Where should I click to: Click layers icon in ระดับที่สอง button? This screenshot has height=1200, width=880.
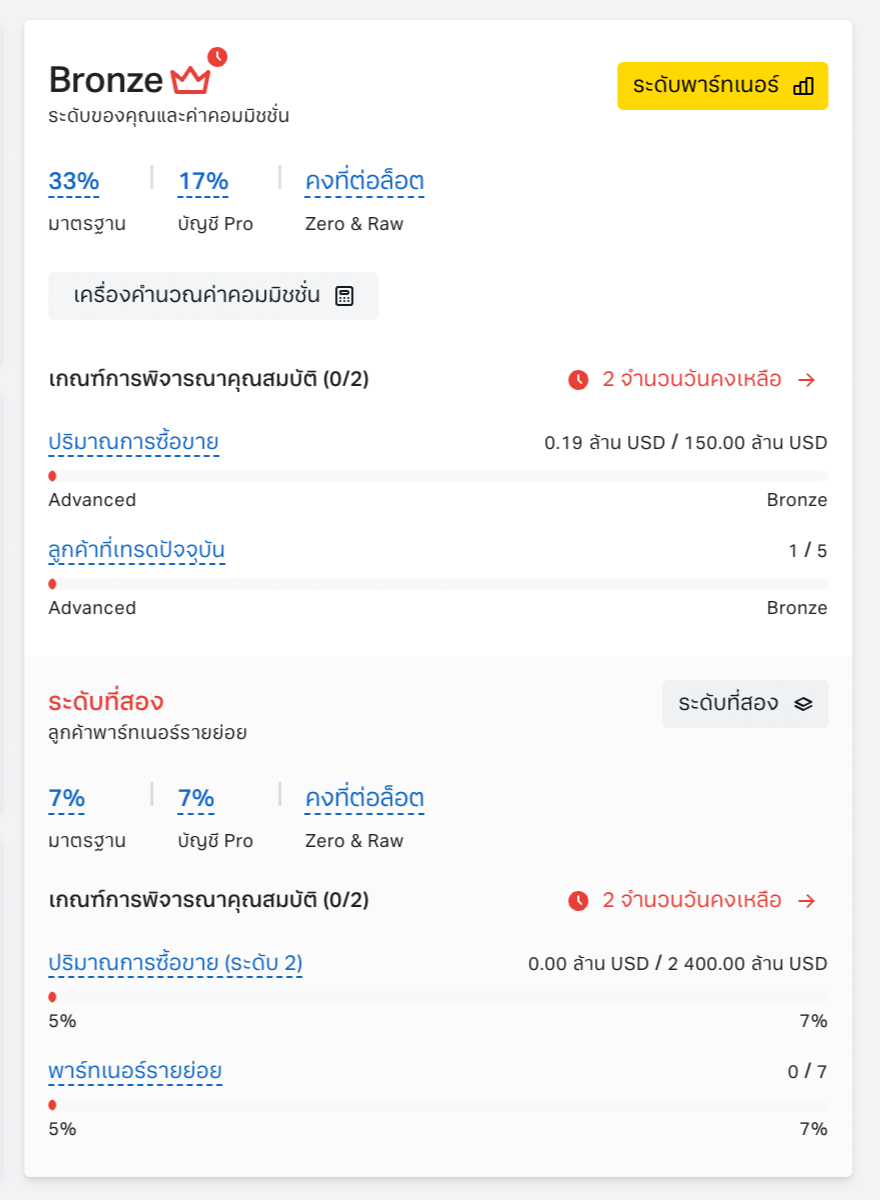tap(803, 704)
